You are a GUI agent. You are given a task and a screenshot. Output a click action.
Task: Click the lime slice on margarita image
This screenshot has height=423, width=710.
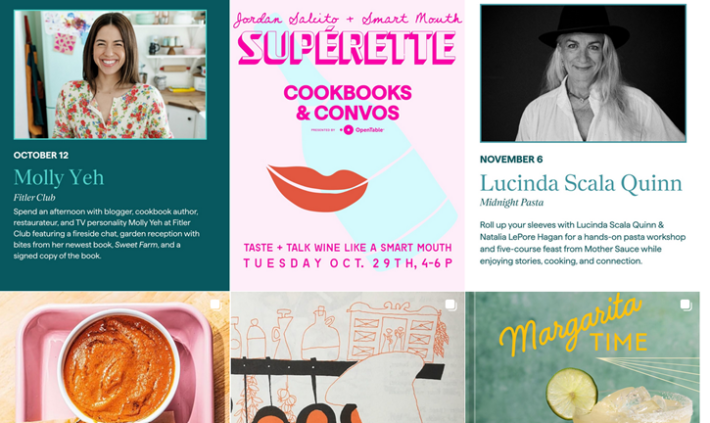tap(571, 393)
